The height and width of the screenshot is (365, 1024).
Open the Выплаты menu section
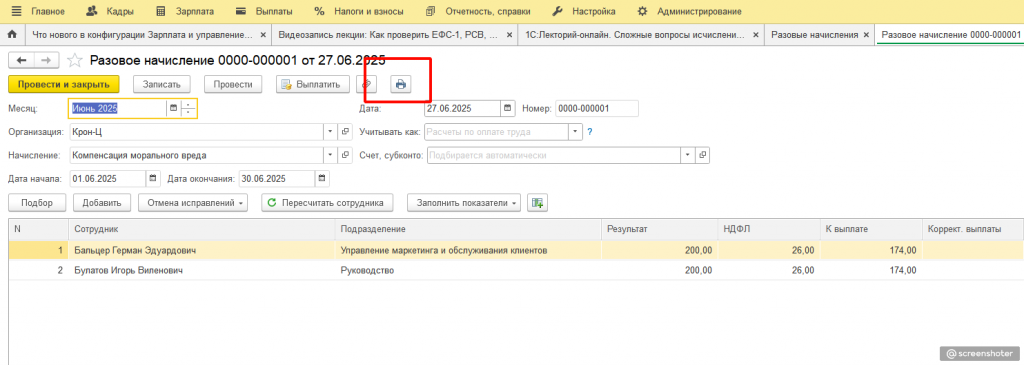click(264, 11)
